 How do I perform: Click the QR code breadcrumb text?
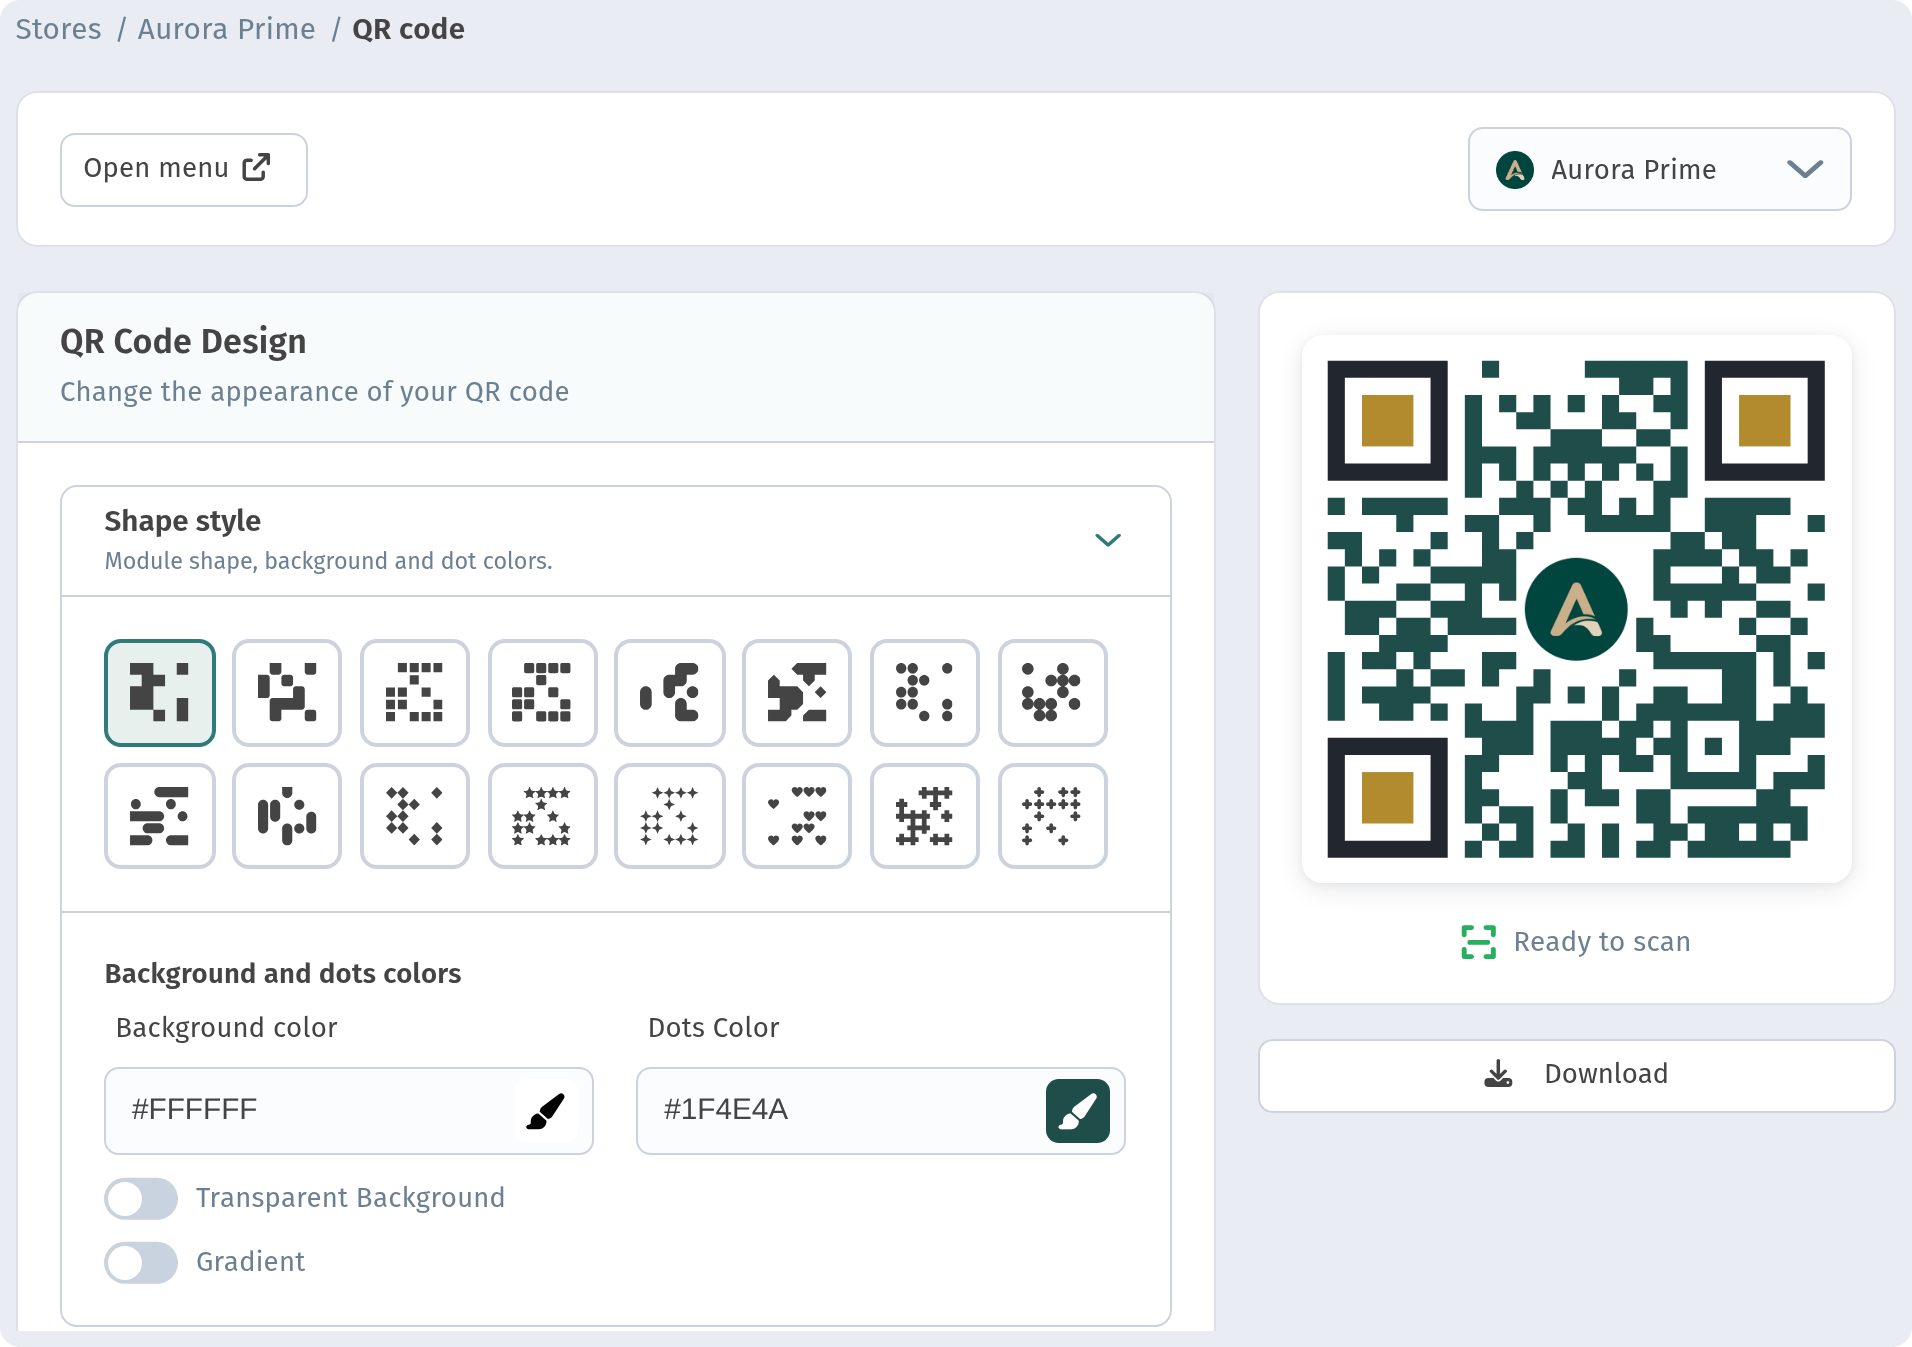(408, 29)
